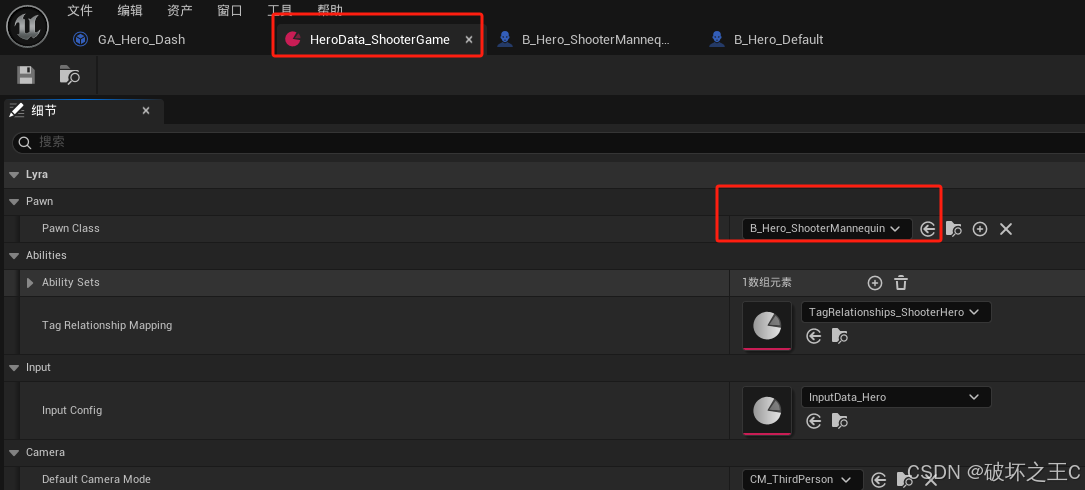Open the 文件 menu

(x=80, y=10)
